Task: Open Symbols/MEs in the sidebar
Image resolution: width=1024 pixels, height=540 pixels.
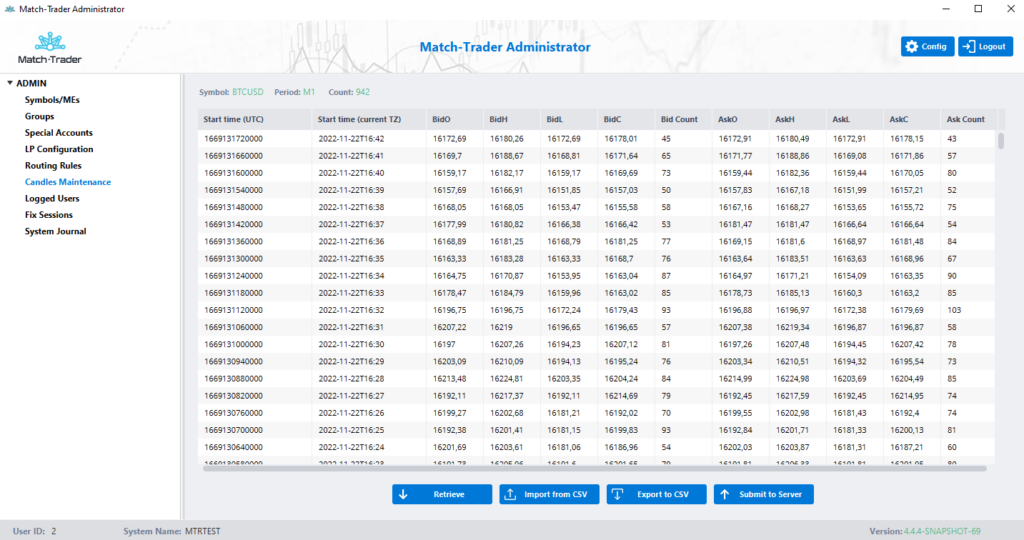Action: click(52, 100)
